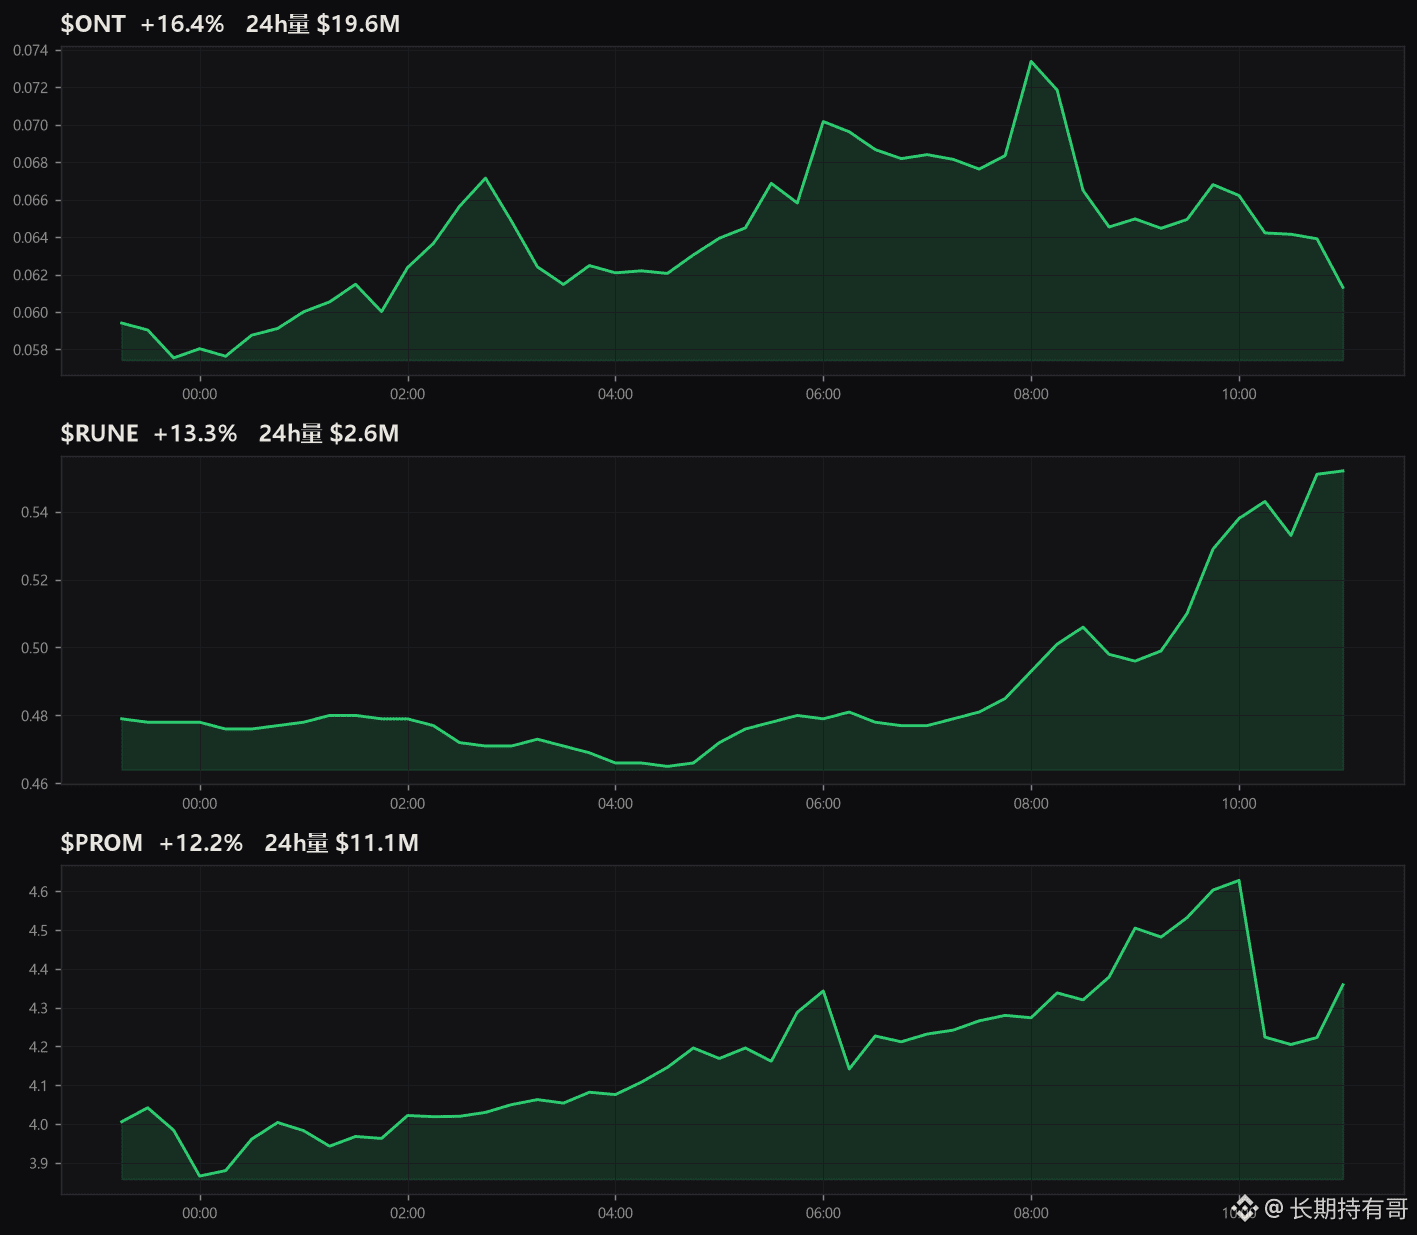Click 00:00 under the ONT chart
This screenshot has width=1417, height=1235.
tap(200, 394)
